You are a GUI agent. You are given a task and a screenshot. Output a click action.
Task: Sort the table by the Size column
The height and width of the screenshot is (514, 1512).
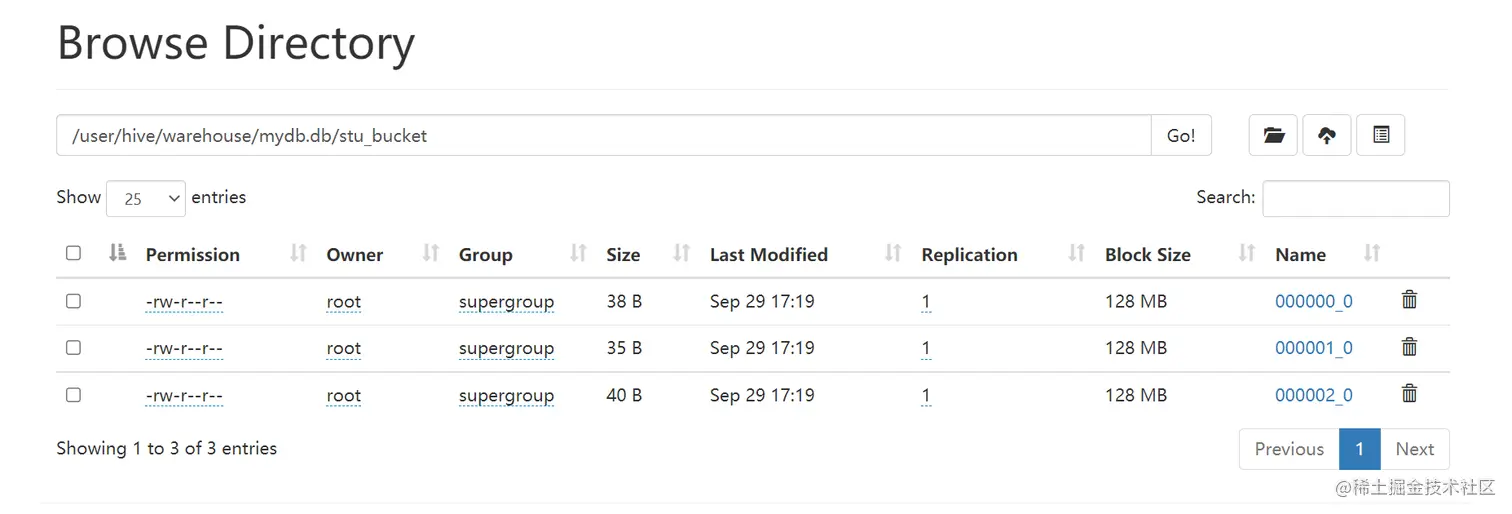623,255
